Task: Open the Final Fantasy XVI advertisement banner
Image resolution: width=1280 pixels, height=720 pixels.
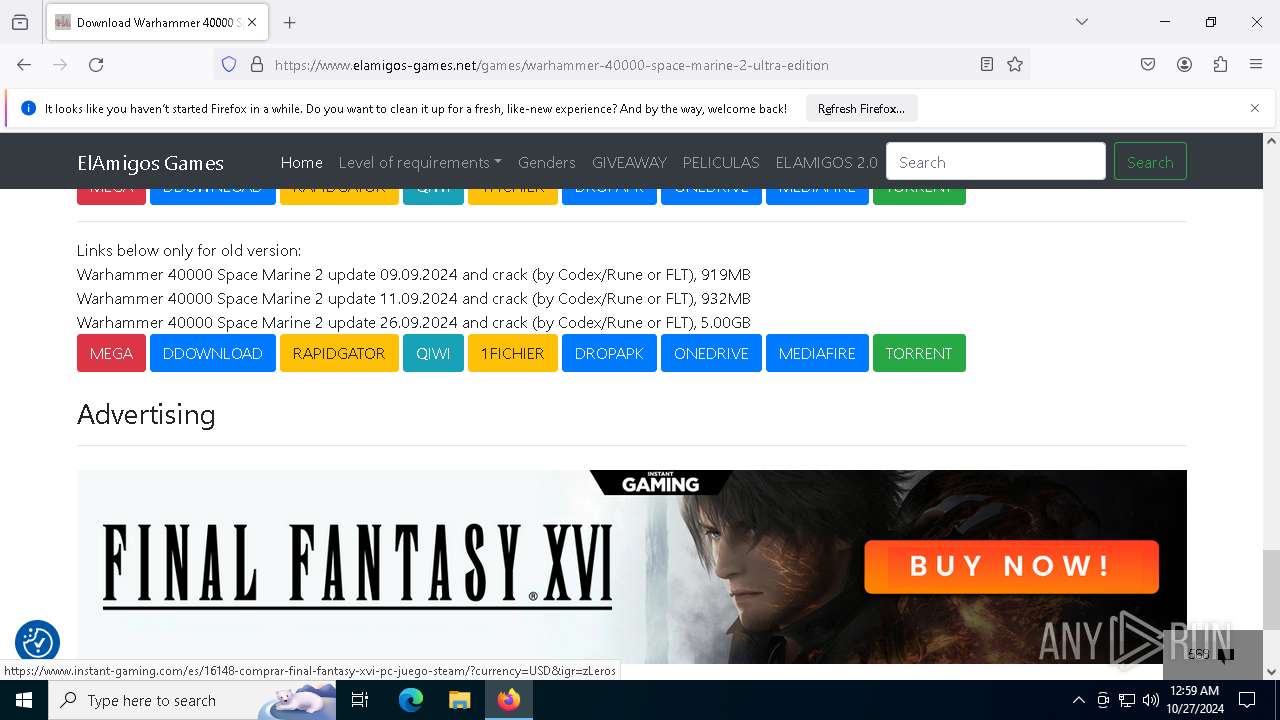Action: coord(632,567)
